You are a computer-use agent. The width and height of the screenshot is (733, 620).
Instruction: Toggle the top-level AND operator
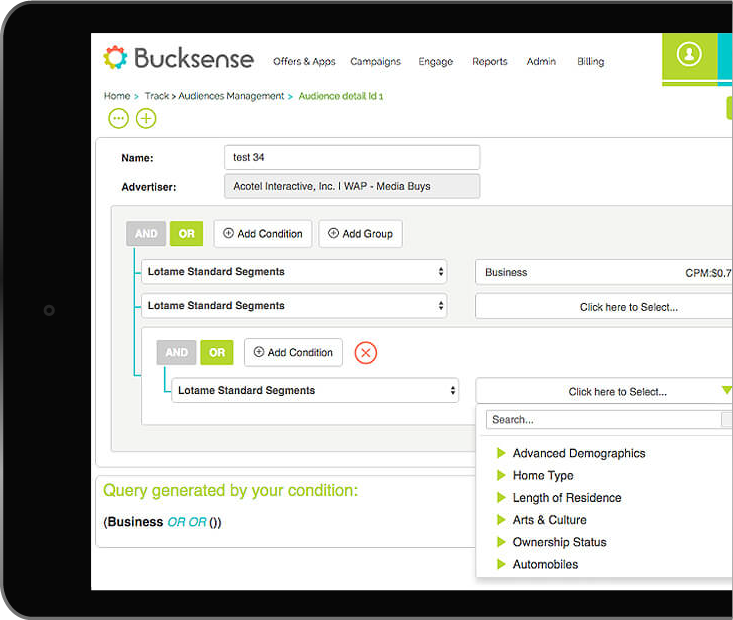pos(146,233)
